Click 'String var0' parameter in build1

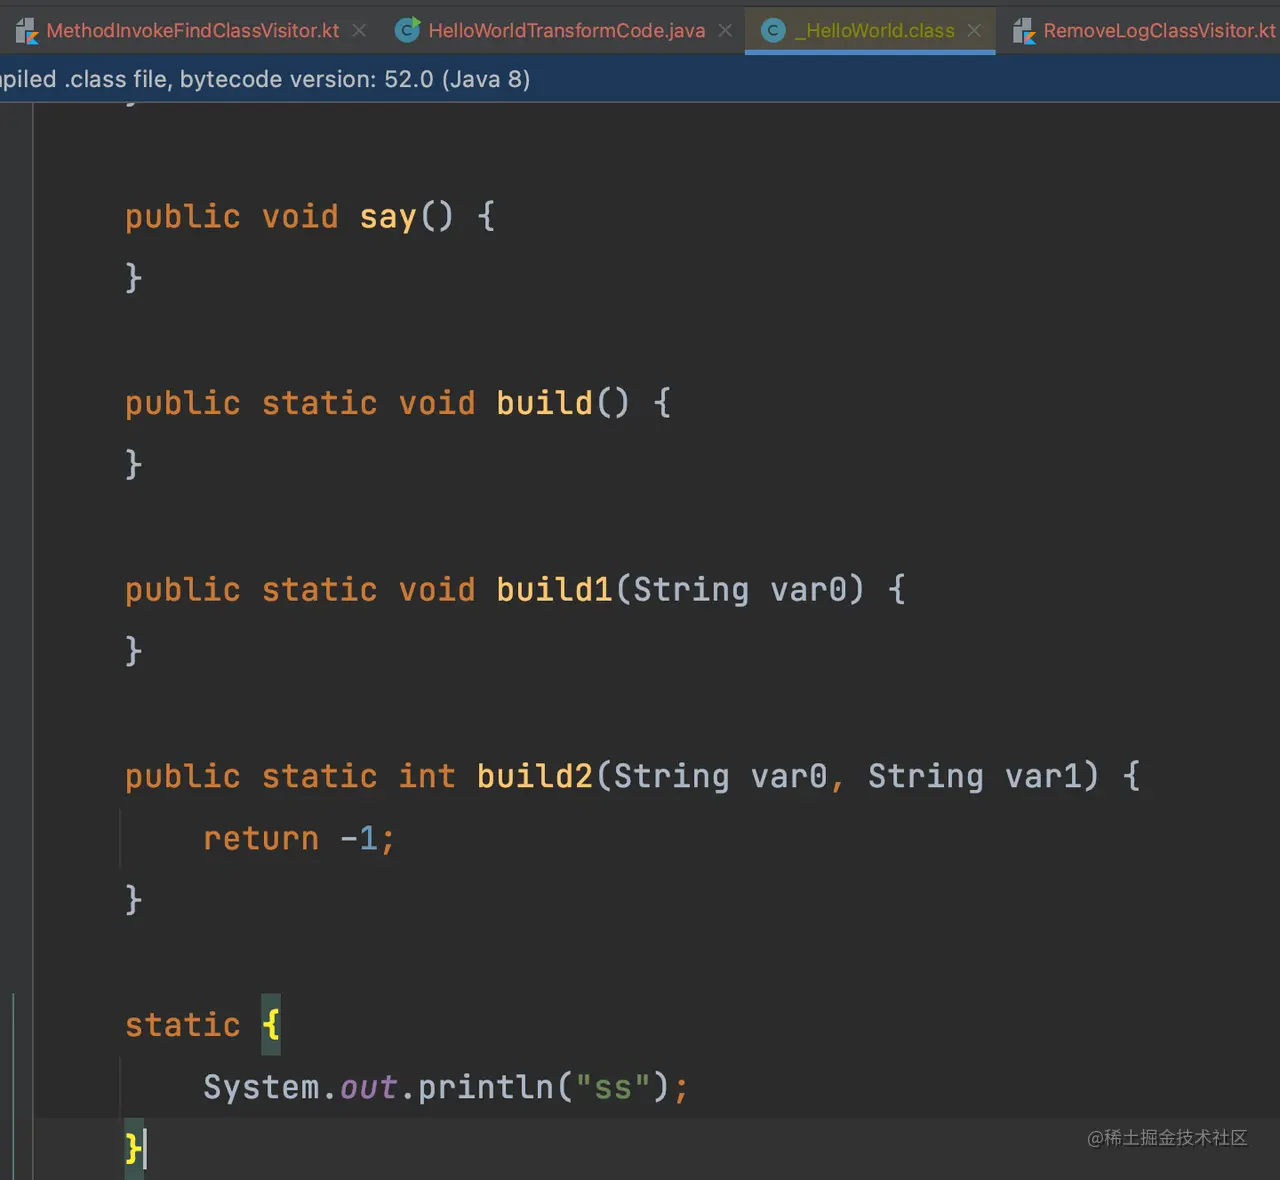click(x=739, y=590)
